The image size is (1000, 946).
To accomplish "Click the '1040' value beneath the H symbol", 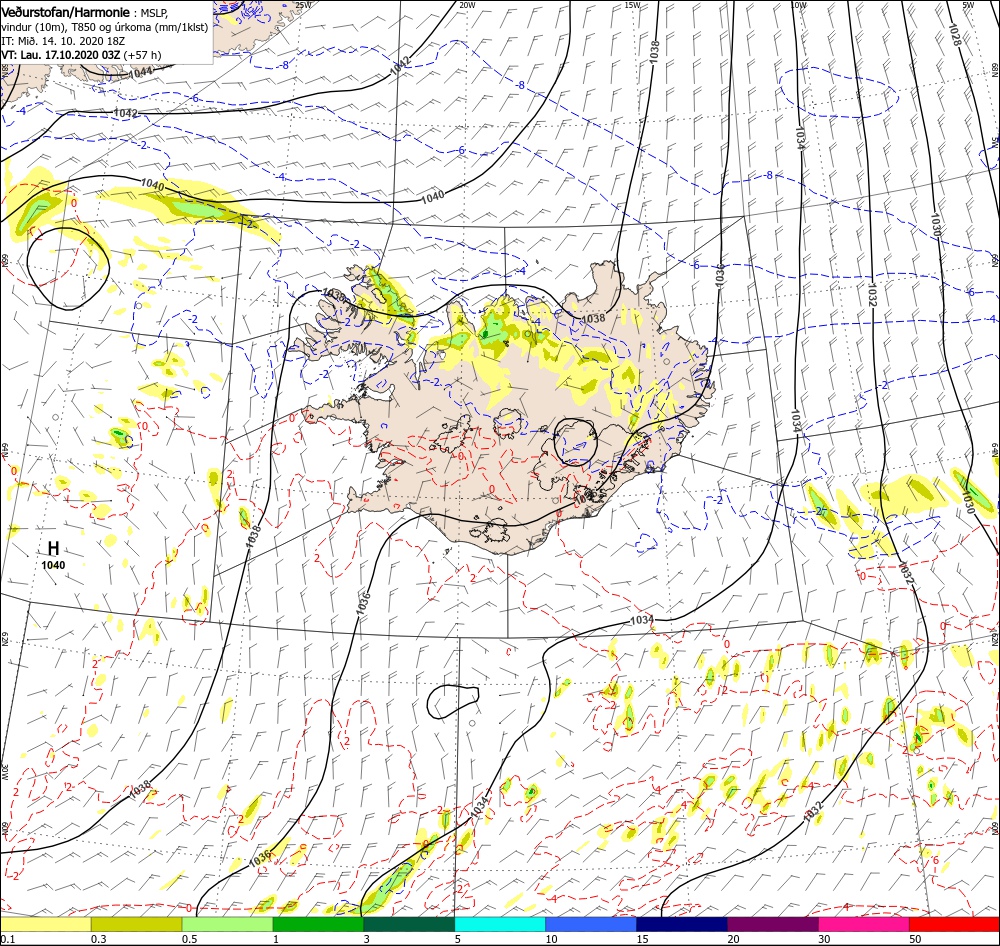I will [53, 565].
